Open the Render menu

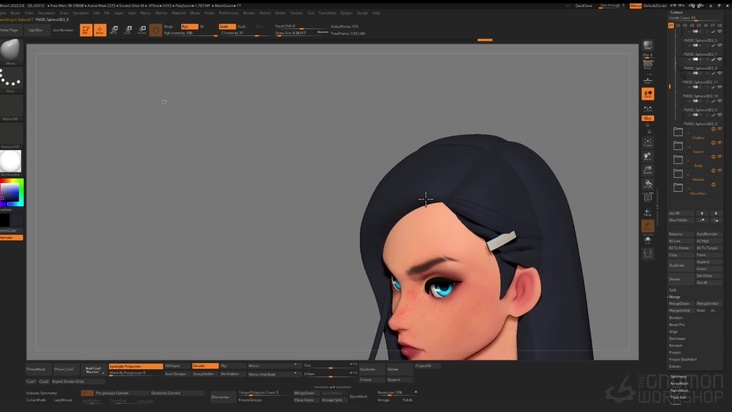pos(249,13)
